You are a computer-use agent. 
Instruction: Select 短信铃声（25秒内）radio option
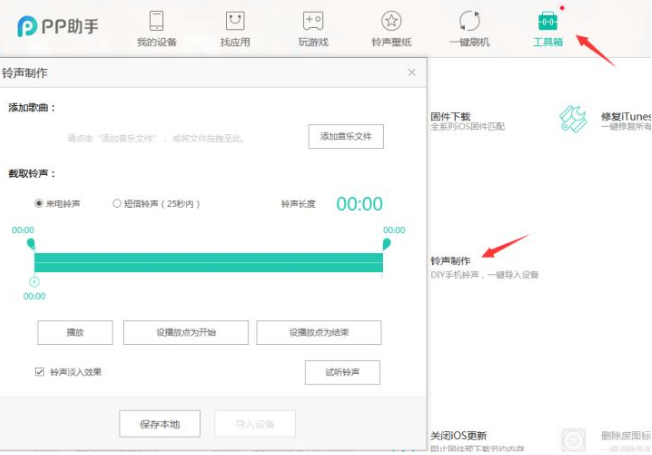point(117,203)
